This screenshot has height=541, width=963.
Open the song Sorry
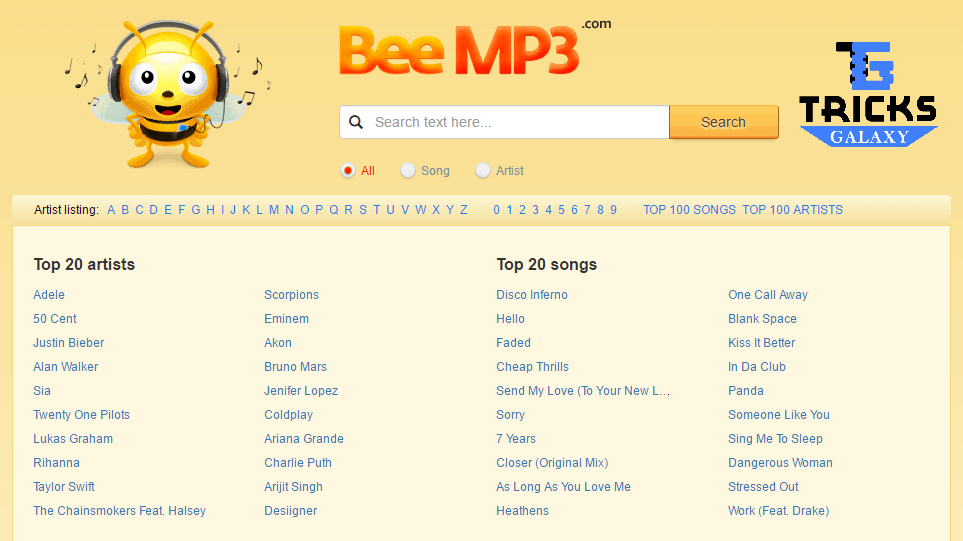tap(510, 415)
